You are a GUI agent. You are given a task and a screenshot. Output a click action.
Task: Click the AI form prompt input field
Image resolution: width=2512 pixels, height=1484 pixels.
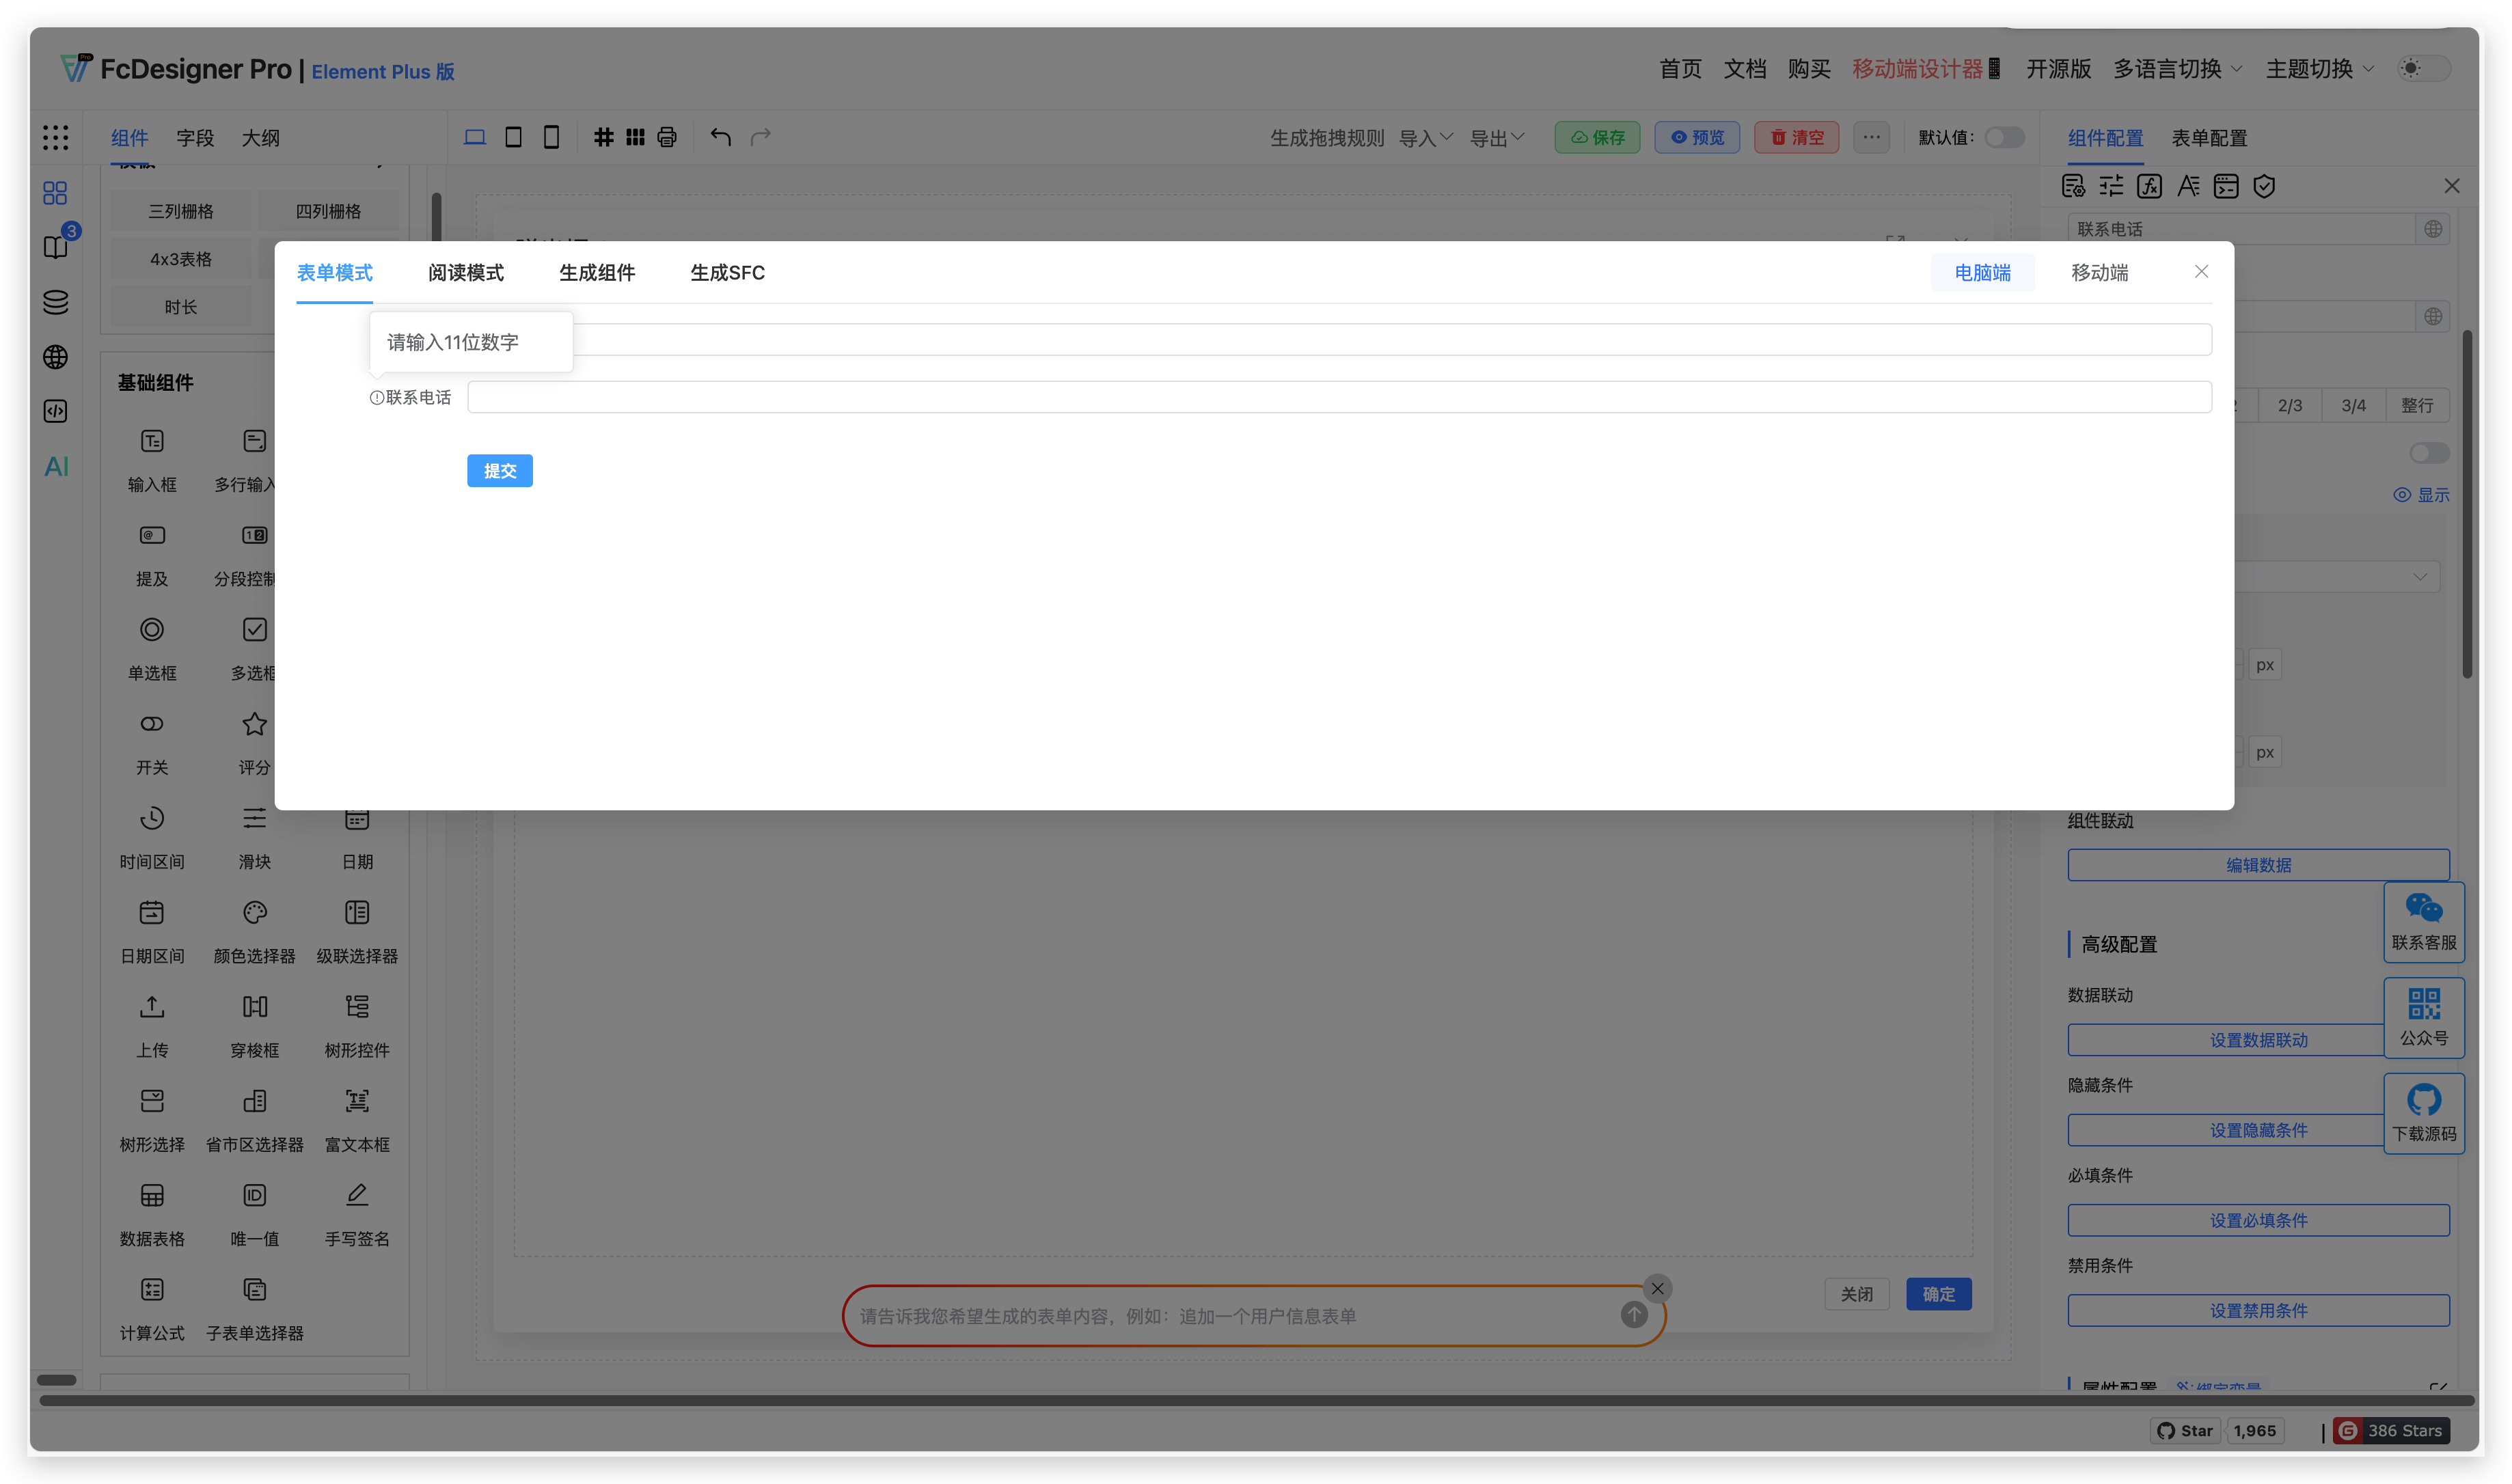[1200, 1315]
